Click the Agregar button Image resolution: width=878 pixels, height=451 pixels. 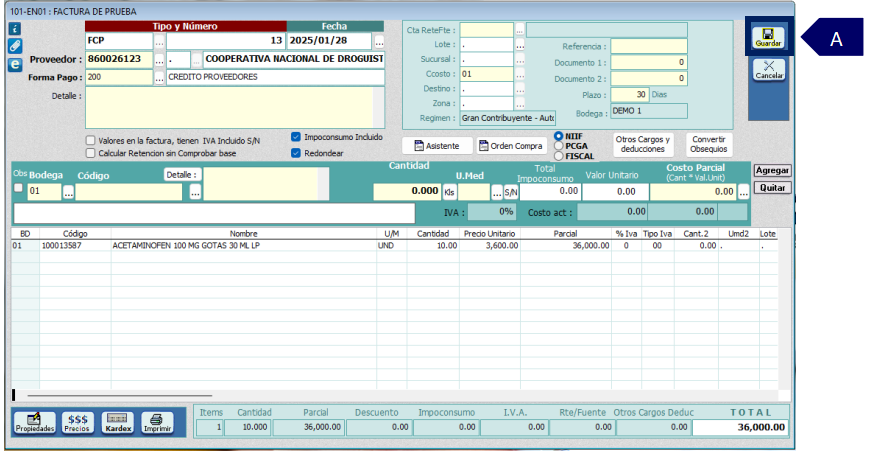[x=772, y=170]
